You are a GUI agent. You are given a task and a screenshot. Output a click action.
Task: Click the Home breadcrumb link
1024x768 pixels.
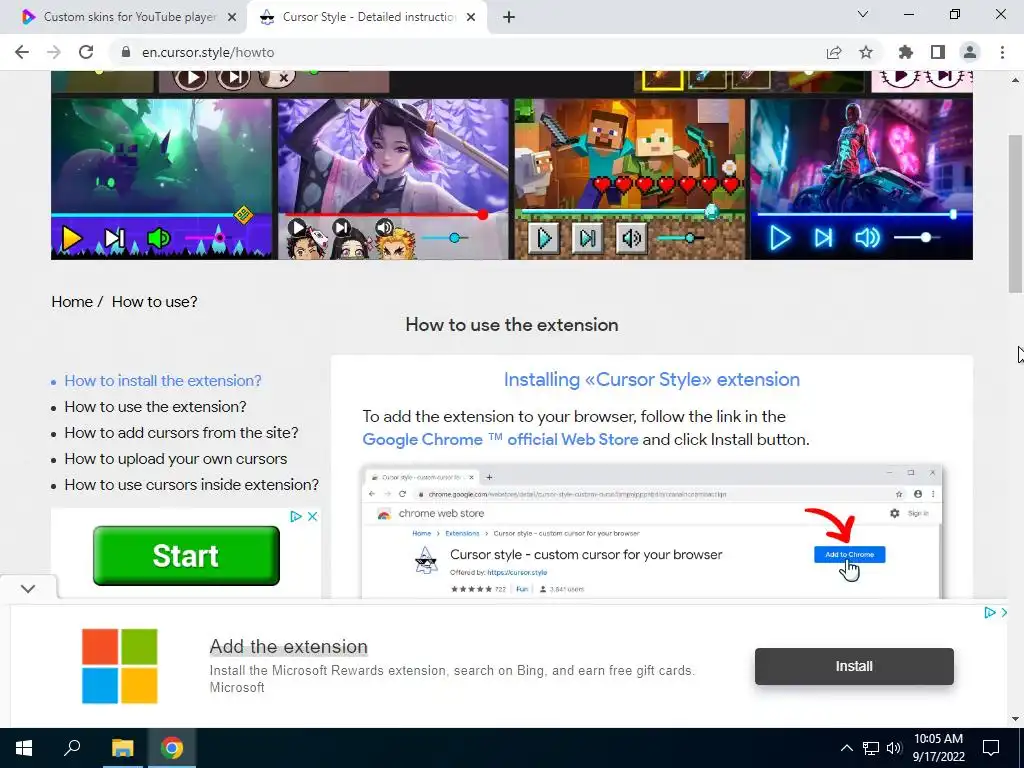click(72, 302)
